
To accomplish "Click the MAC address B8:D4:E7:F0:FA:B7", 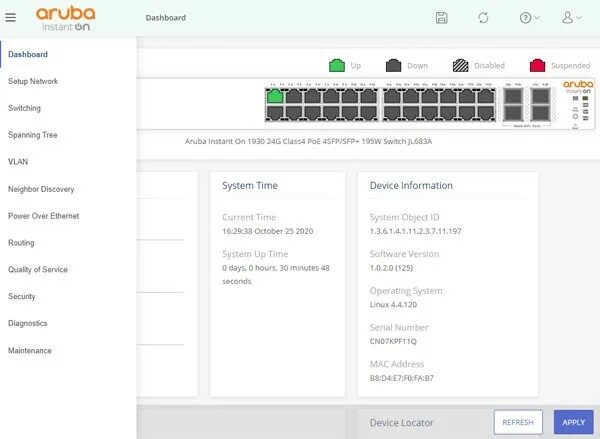I will click(x=402, y=378).
